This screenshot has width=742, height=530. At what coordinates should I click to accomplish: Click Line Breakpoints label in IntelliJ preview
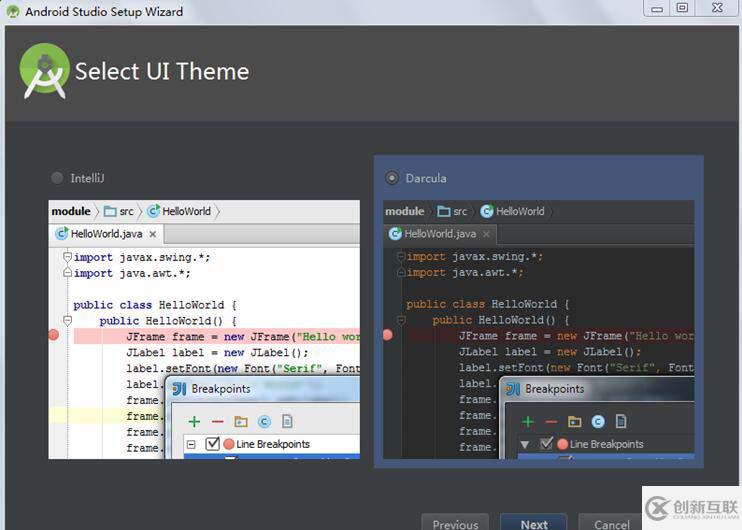273,444
